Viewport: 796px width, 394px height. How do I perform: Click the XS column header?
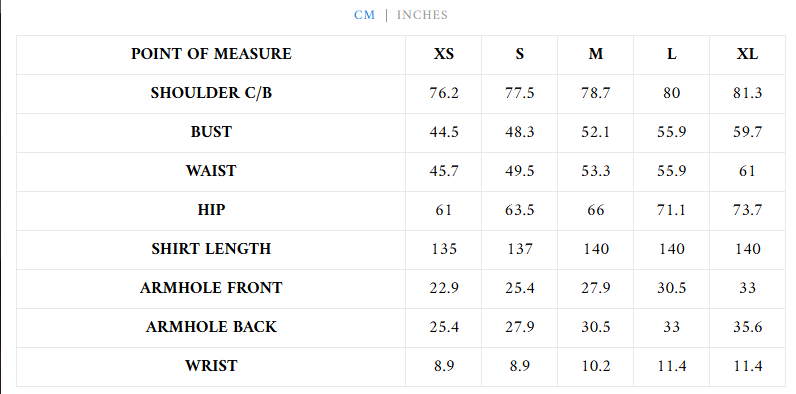[444, 54]
